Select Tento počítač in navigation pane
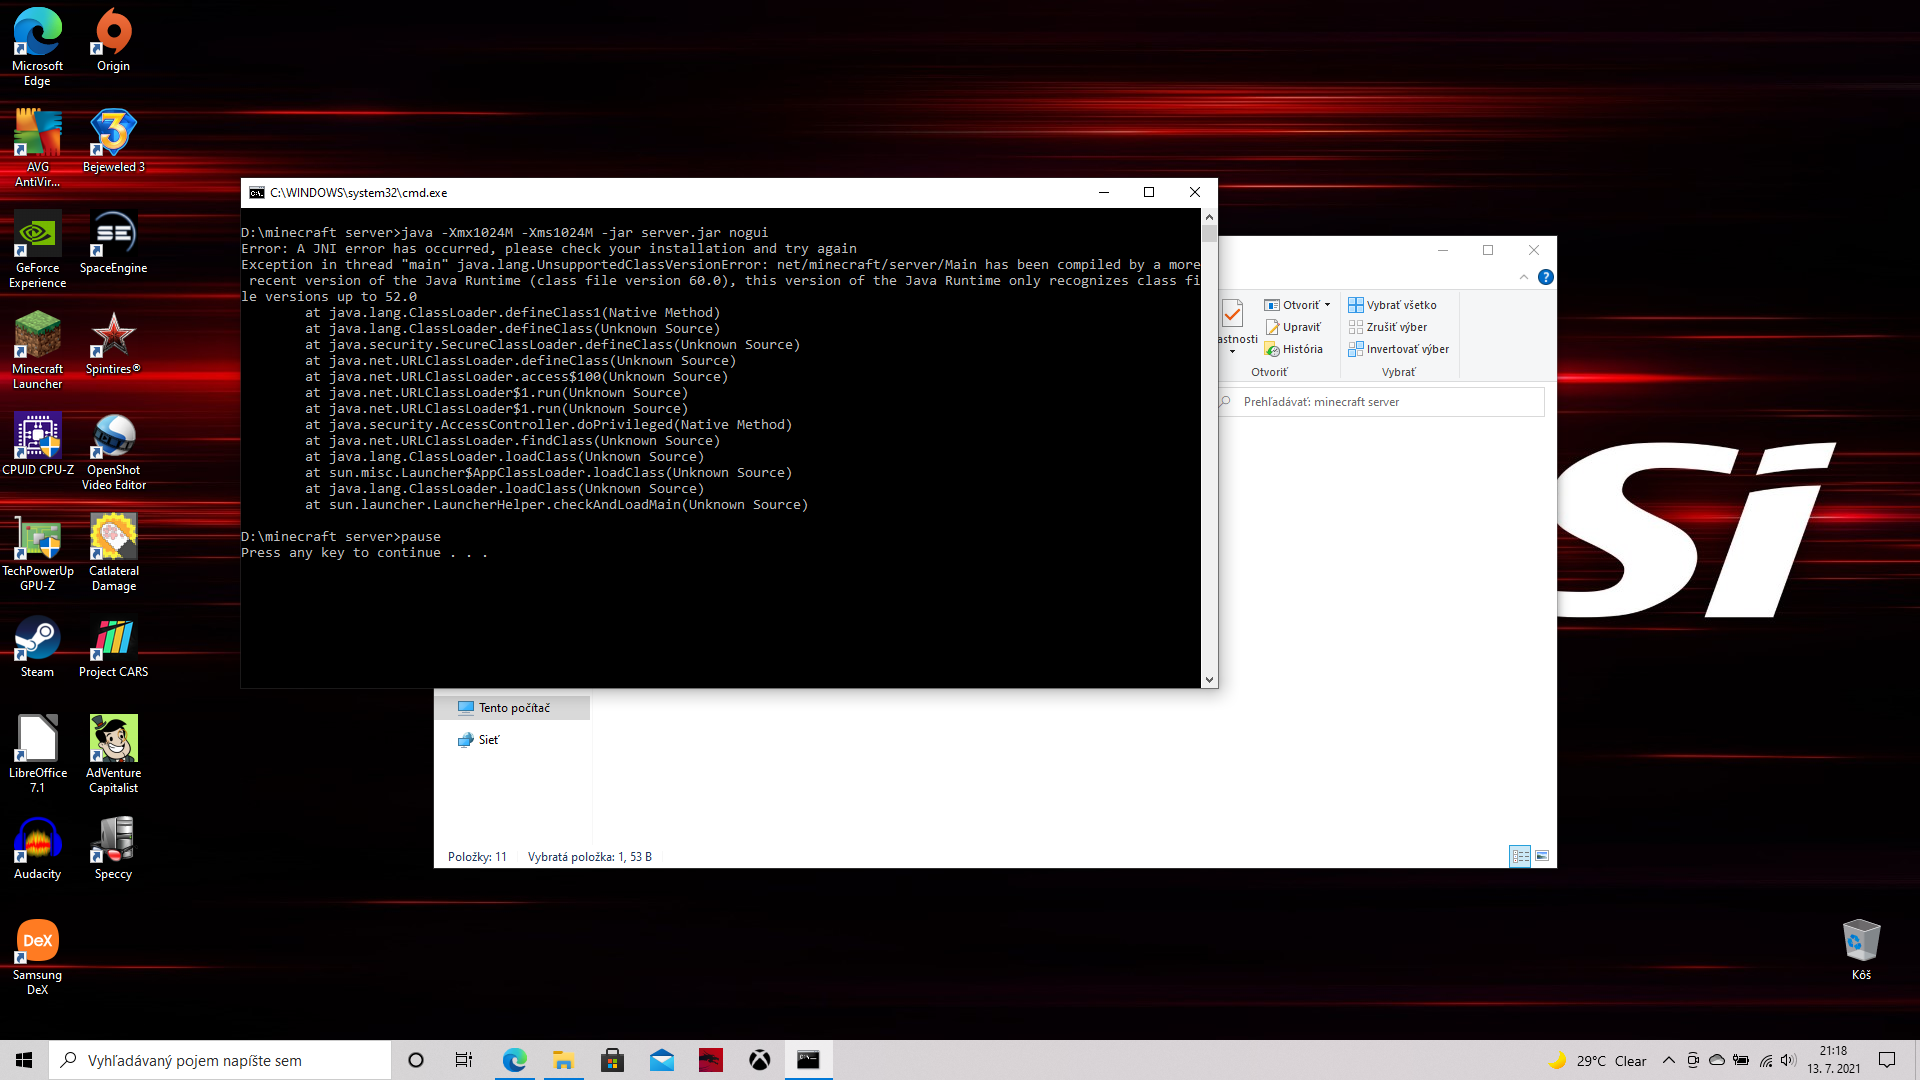The width and height of the screenshot is (1920, 1080). pyautogui.click(x=513, y=708)
